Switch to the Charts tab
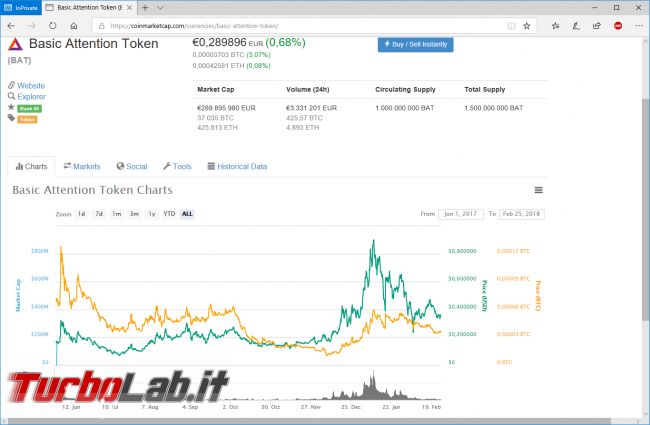The width and height of the screenshot is (650, 425). tap(31, 166)
